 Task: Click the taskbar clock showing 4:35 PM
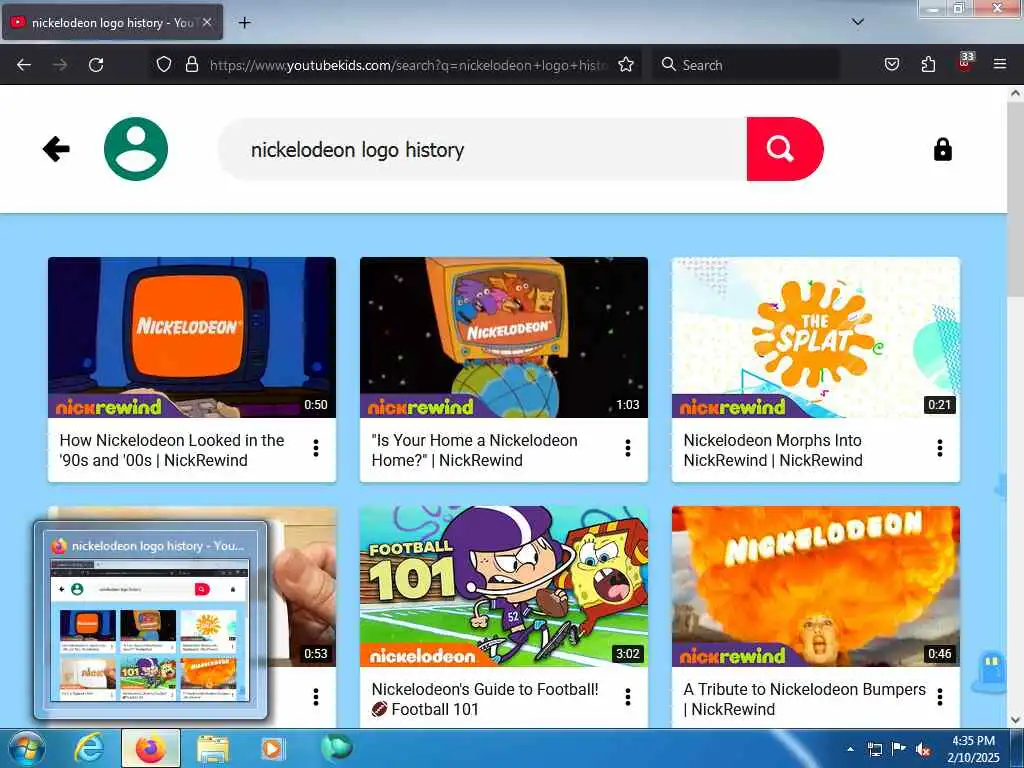tap(974, 749)
